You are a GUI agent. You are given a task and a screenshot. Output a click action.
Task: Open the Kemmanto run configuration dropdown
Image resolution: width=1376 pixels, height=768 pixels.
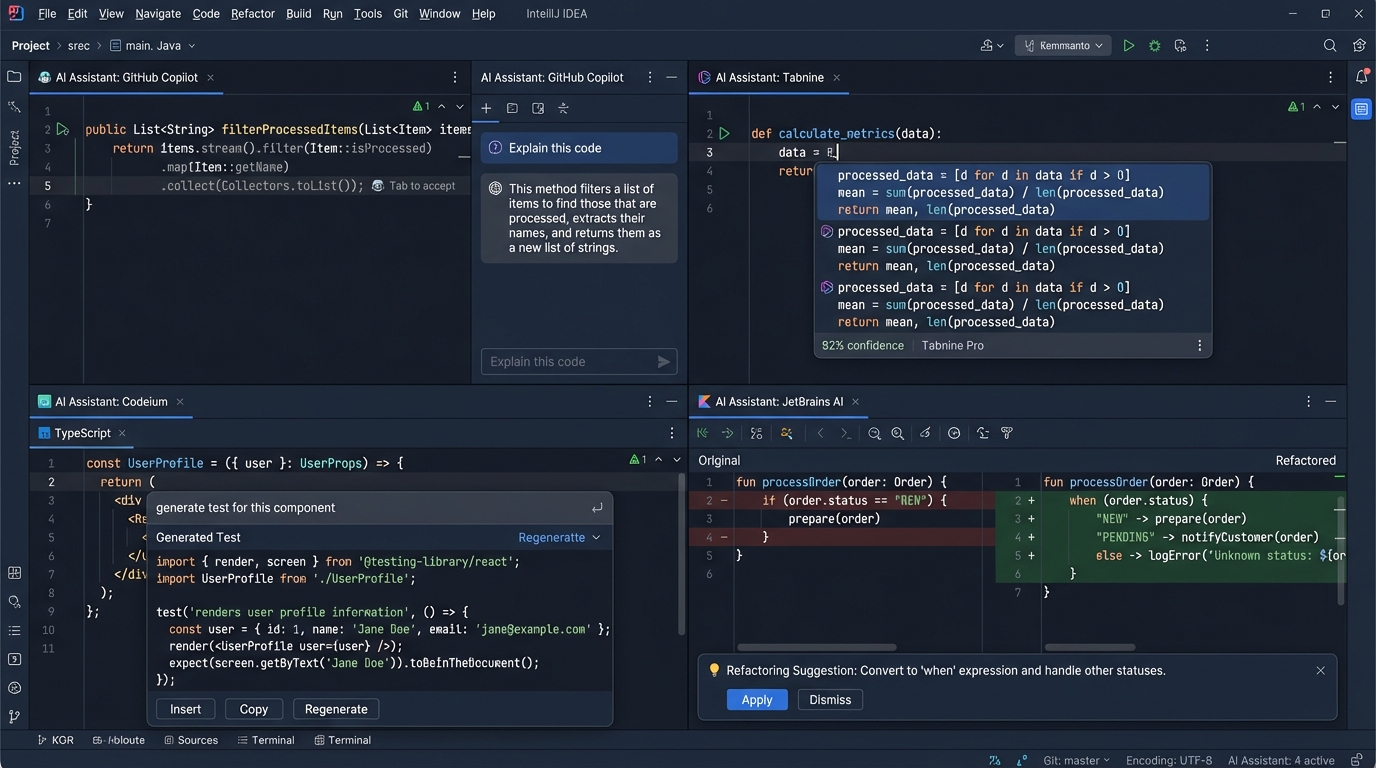pos(1062,45)
